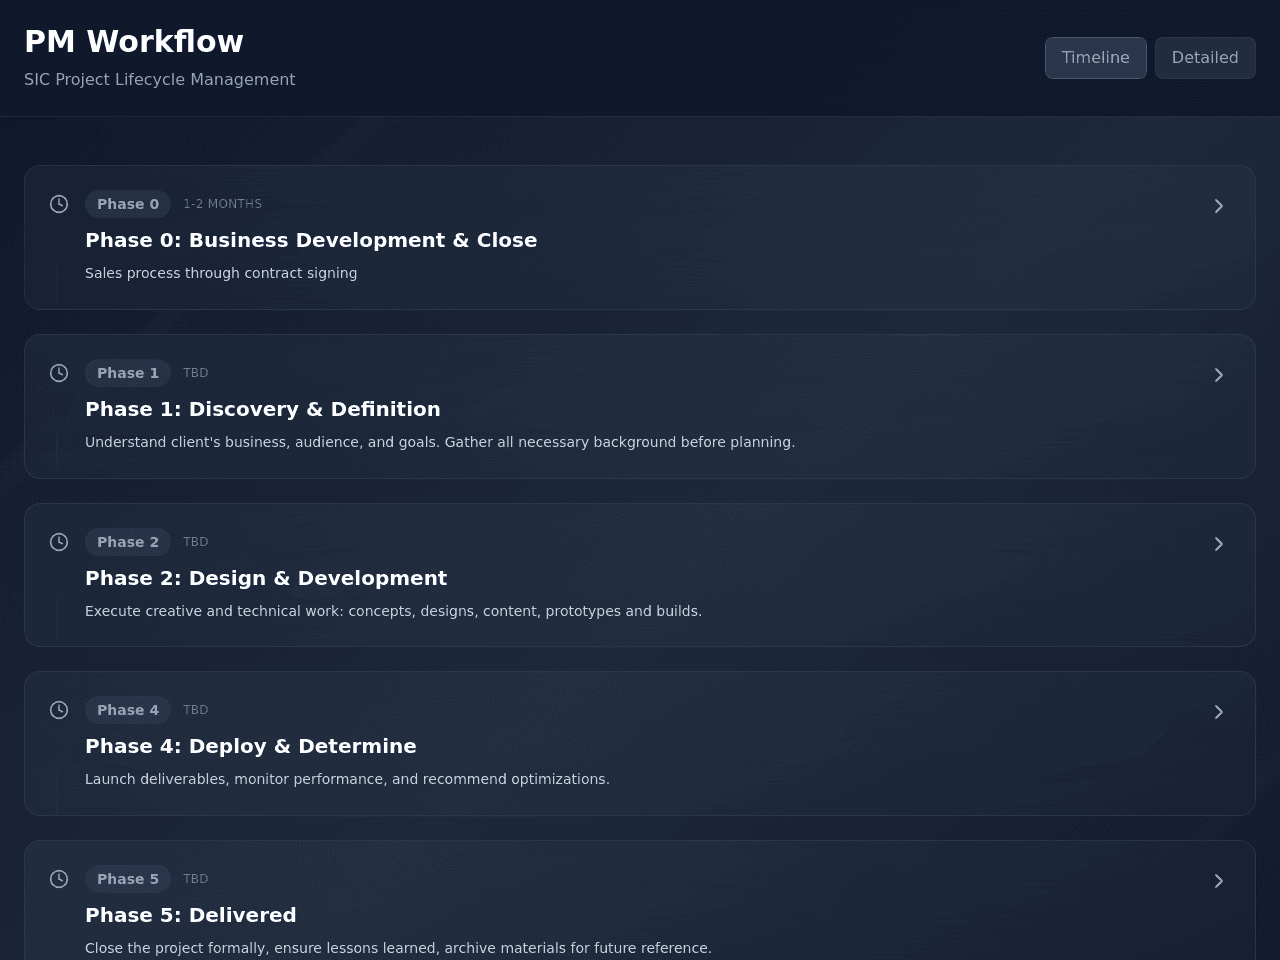
Task: Select the 'Execute creative and technical work' description
Action: [x=394, y=611]
